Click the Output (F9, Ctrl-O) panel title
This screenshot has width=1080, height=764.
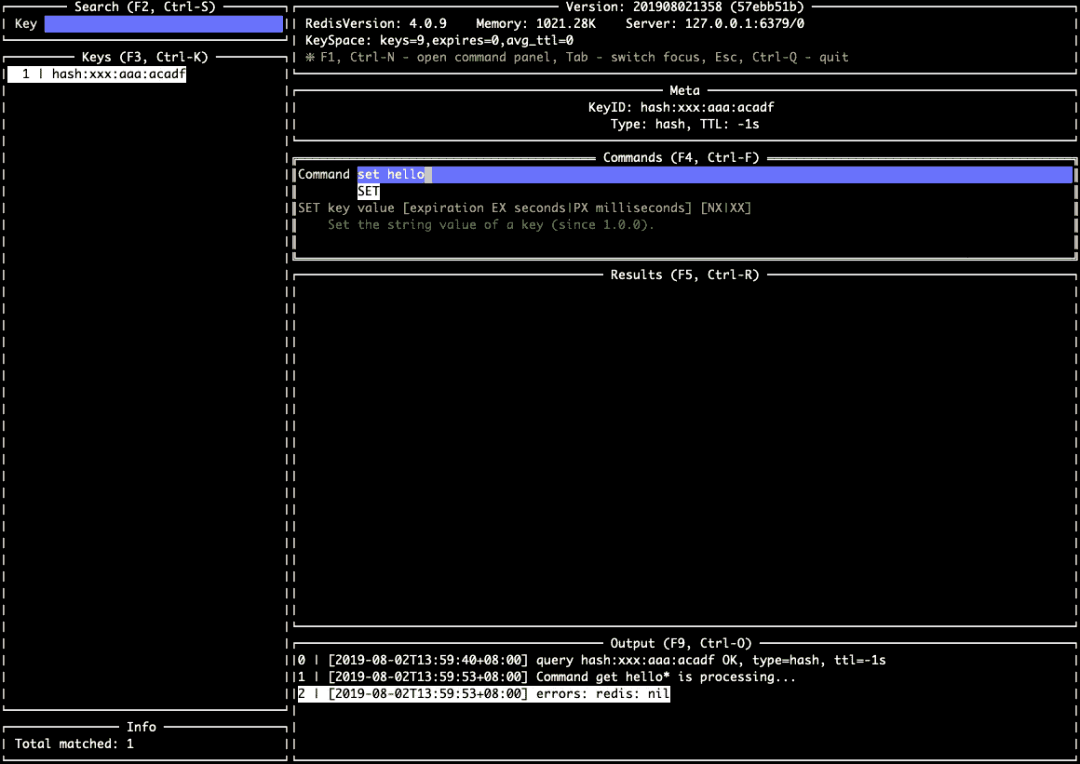681,644
